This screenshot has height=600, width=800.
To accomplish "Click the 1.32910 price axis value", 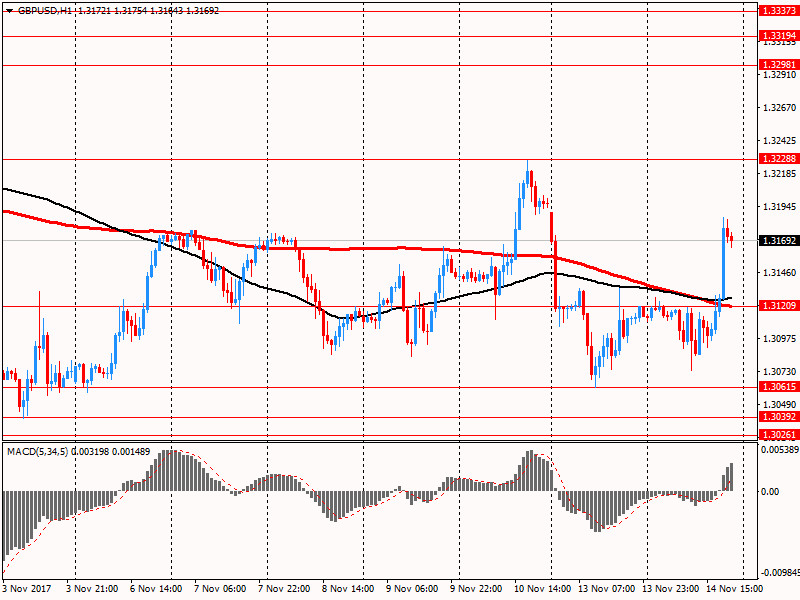I will click(779, 75).
